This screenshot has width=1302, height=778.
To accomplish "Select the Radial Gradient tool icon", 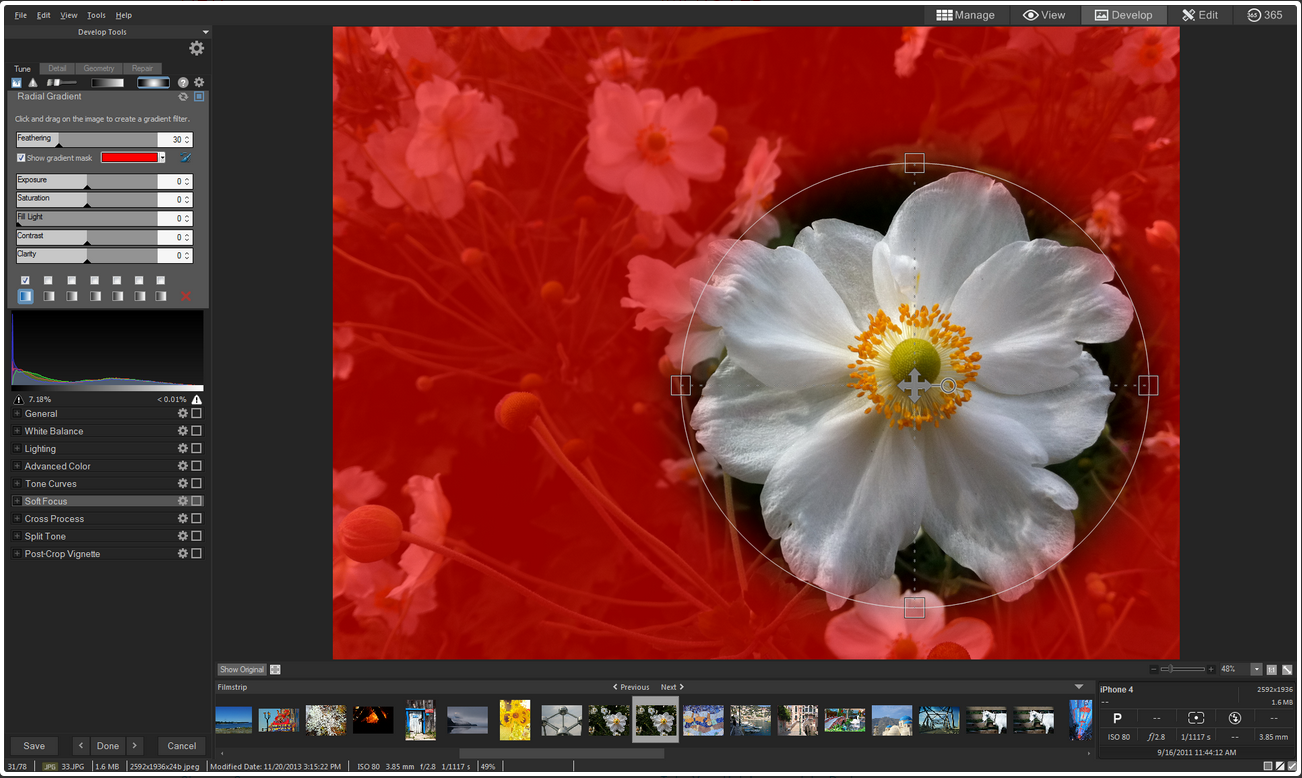I will (153, 82).
